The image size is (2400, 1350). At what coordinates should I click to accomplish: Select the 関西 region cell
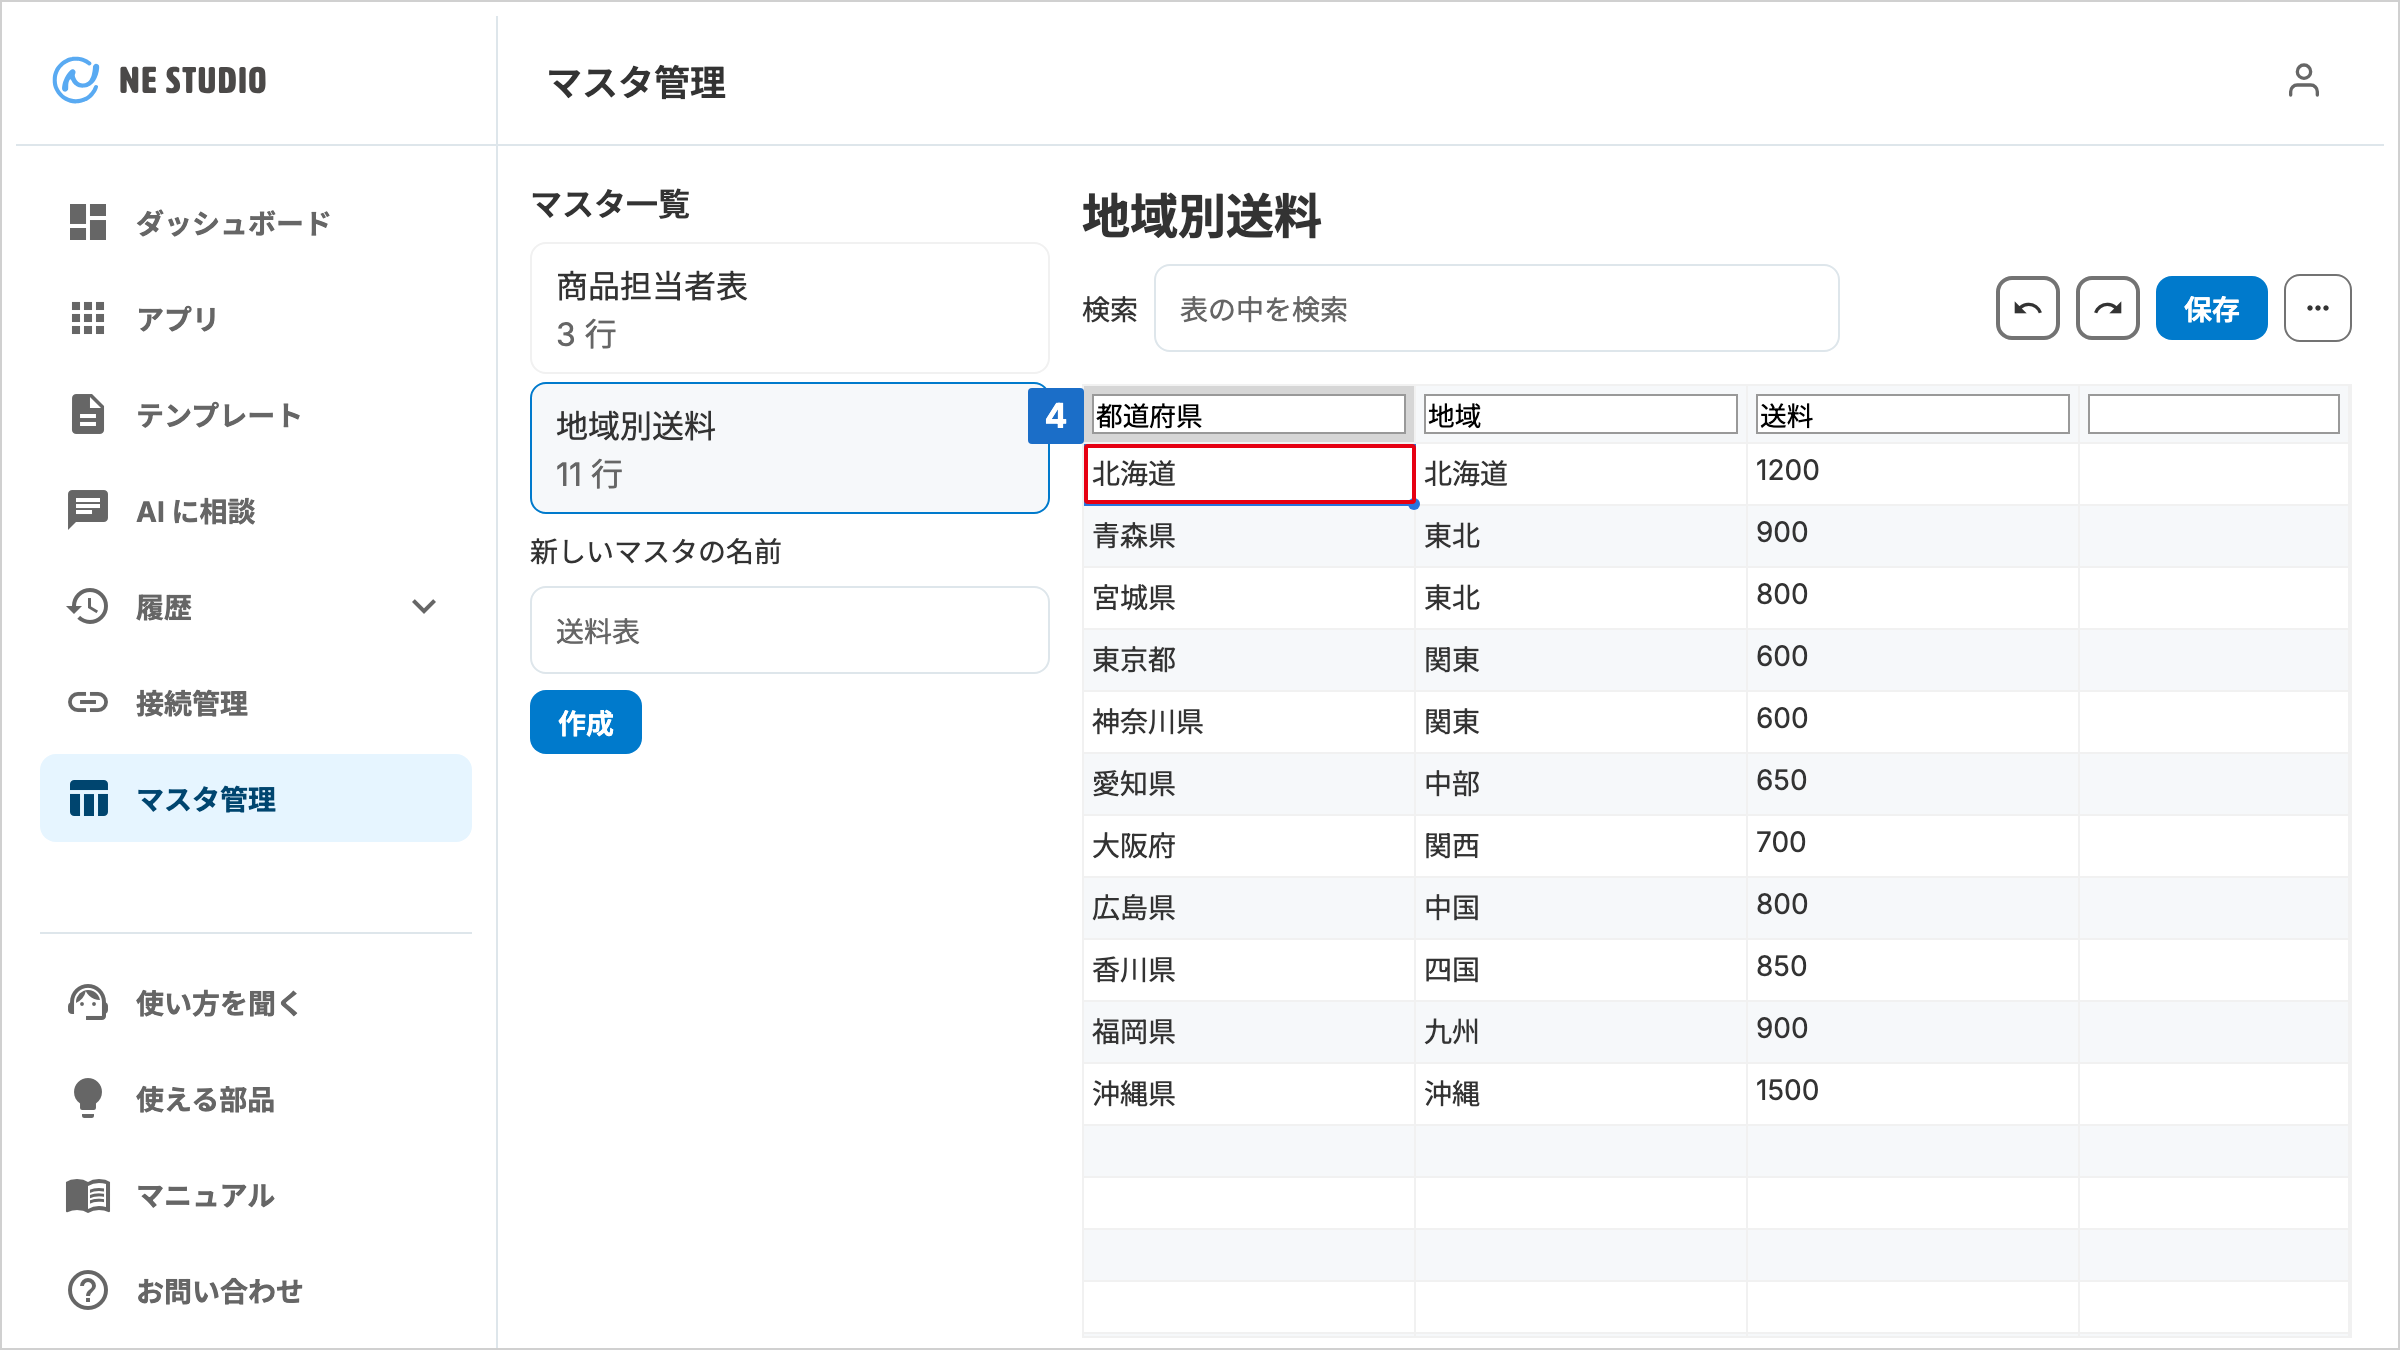pos(1581,846)
